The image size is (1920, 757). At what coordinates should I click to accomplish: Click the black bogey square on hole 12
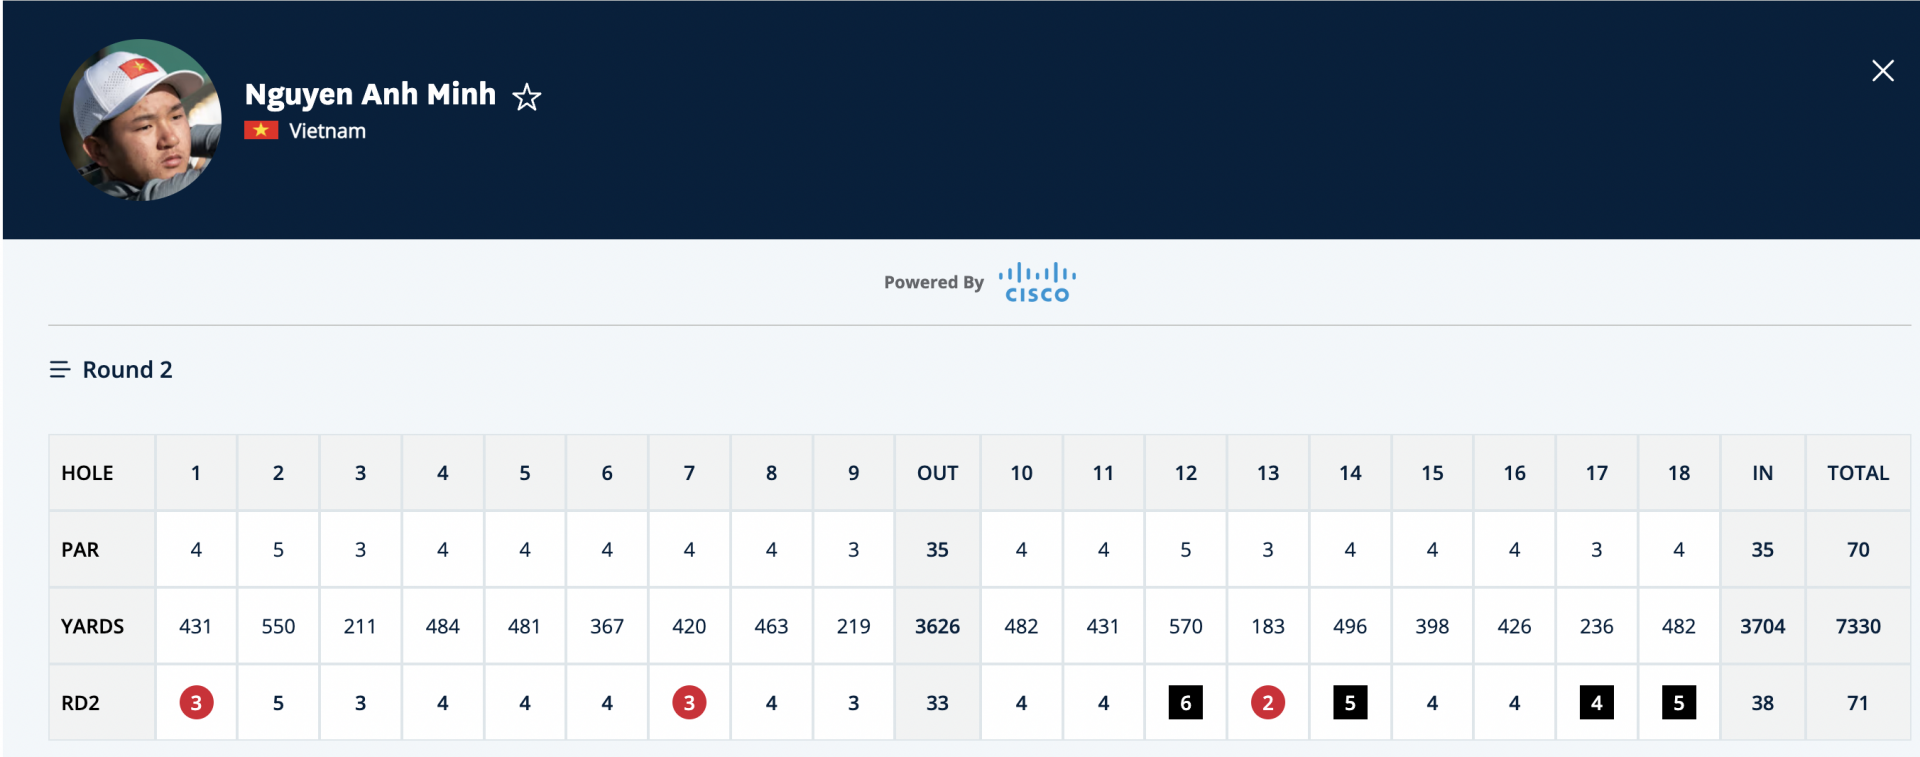point(1185,703)
